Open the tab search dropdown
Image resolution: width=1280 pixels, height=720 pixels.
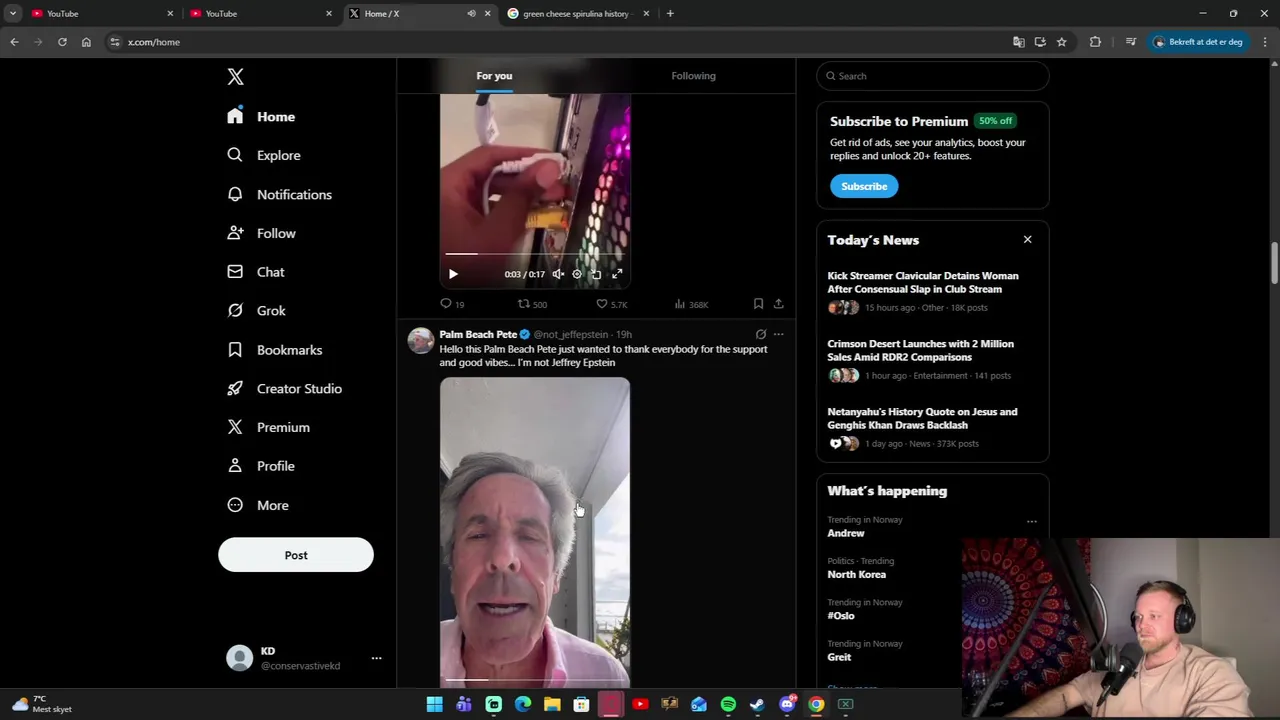click(12, 14)
